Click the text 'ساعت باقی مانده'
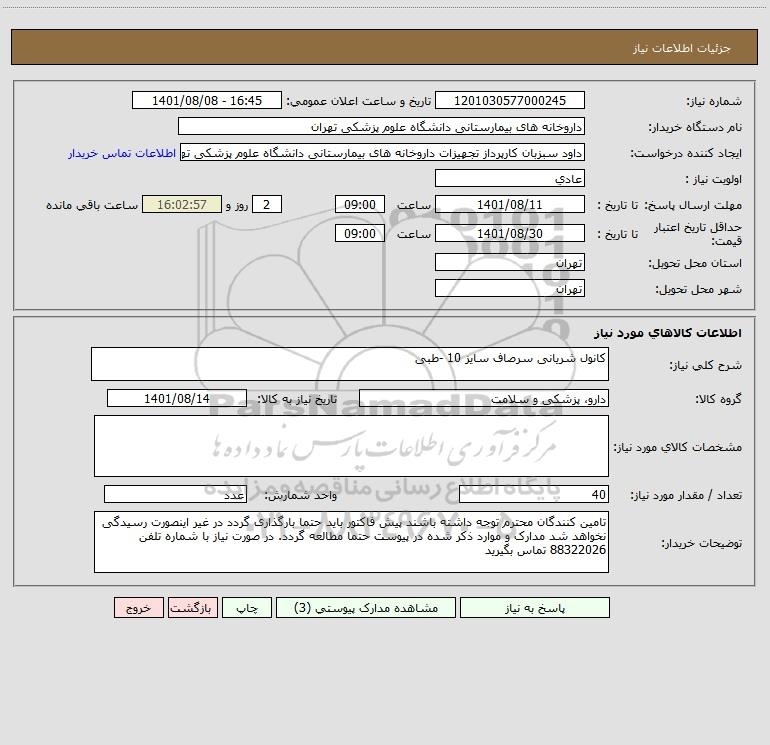Screen dimensions: 770x745 (92, 205)
